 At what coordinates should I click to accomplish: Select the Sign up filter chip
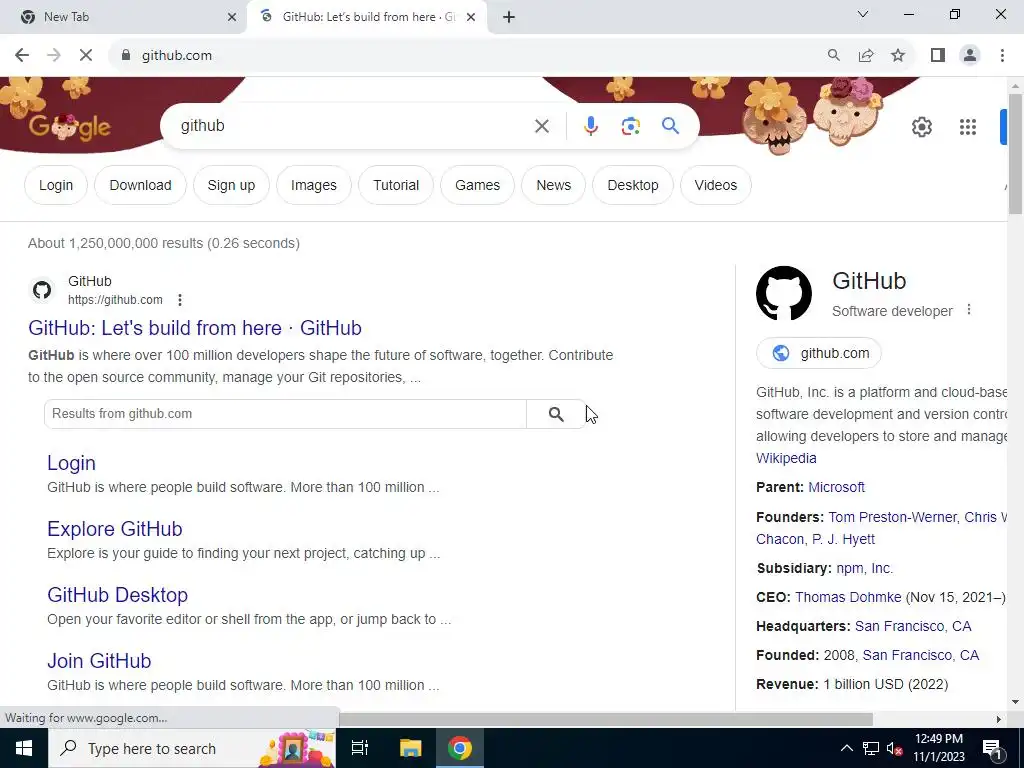pos(231,185)
